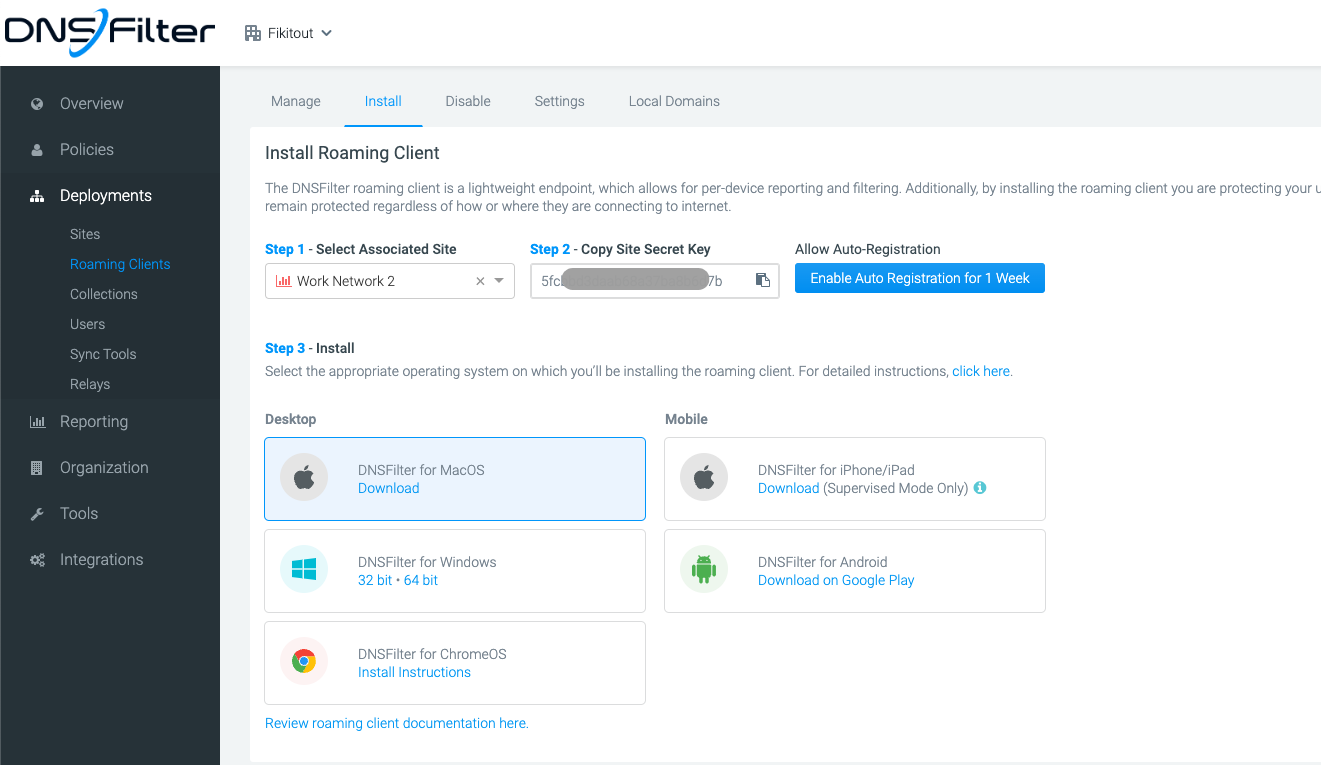Copy the site secret key clipboard icon
The image size is (1321, 765).
click(x=763, y=280)
